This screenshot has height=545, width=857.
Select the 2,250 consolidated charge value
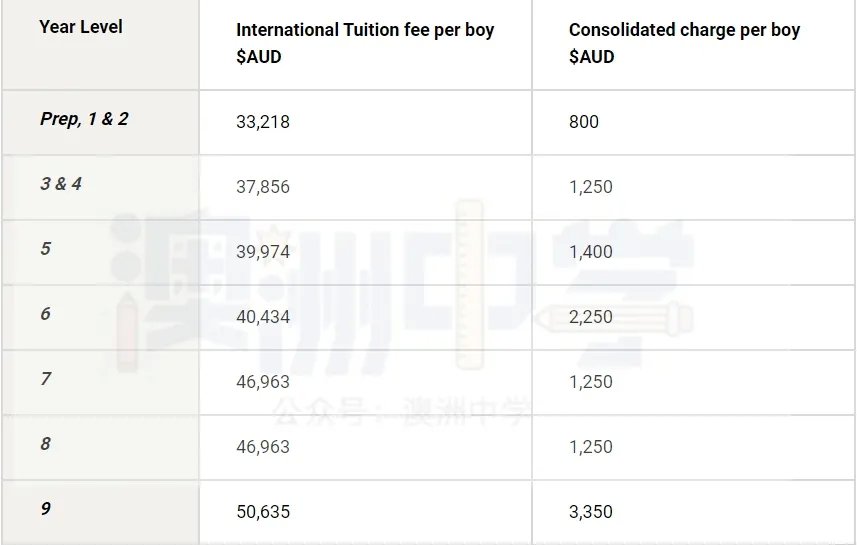pos(591,317)
